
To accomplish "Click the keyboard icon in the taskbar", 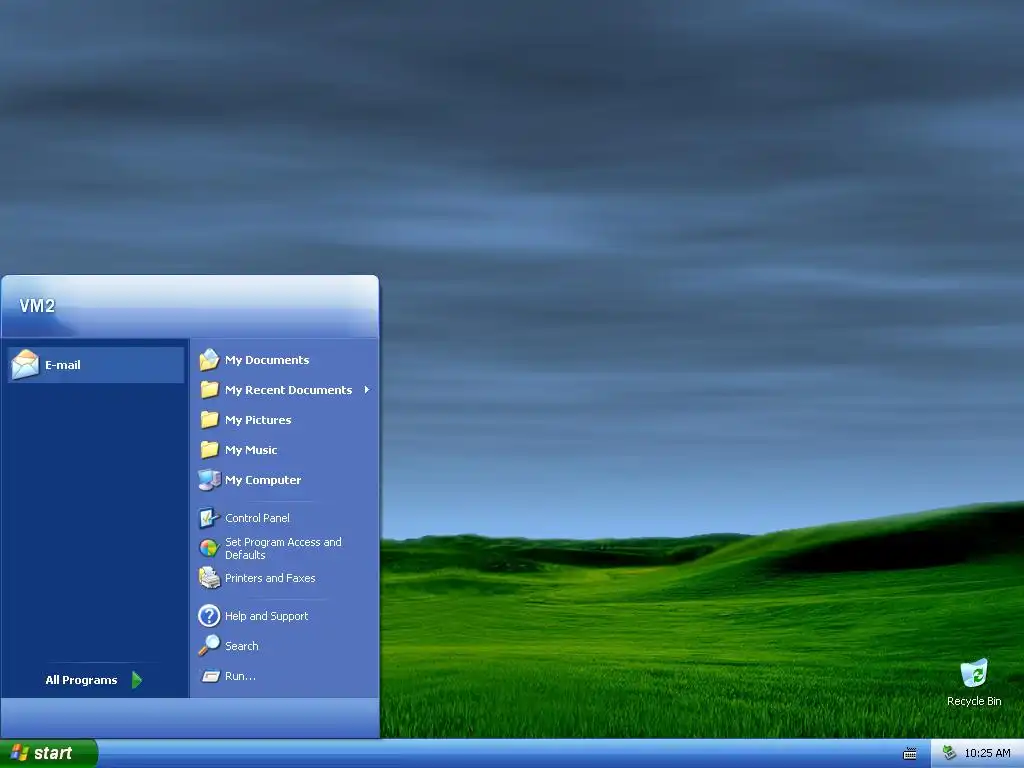I will 910,754.
